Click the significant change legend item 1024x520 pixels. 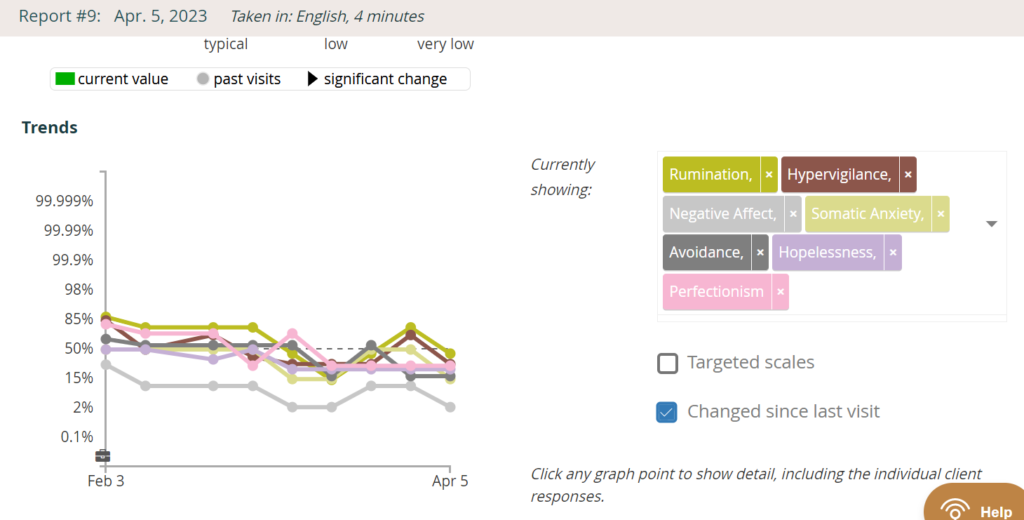377,79
